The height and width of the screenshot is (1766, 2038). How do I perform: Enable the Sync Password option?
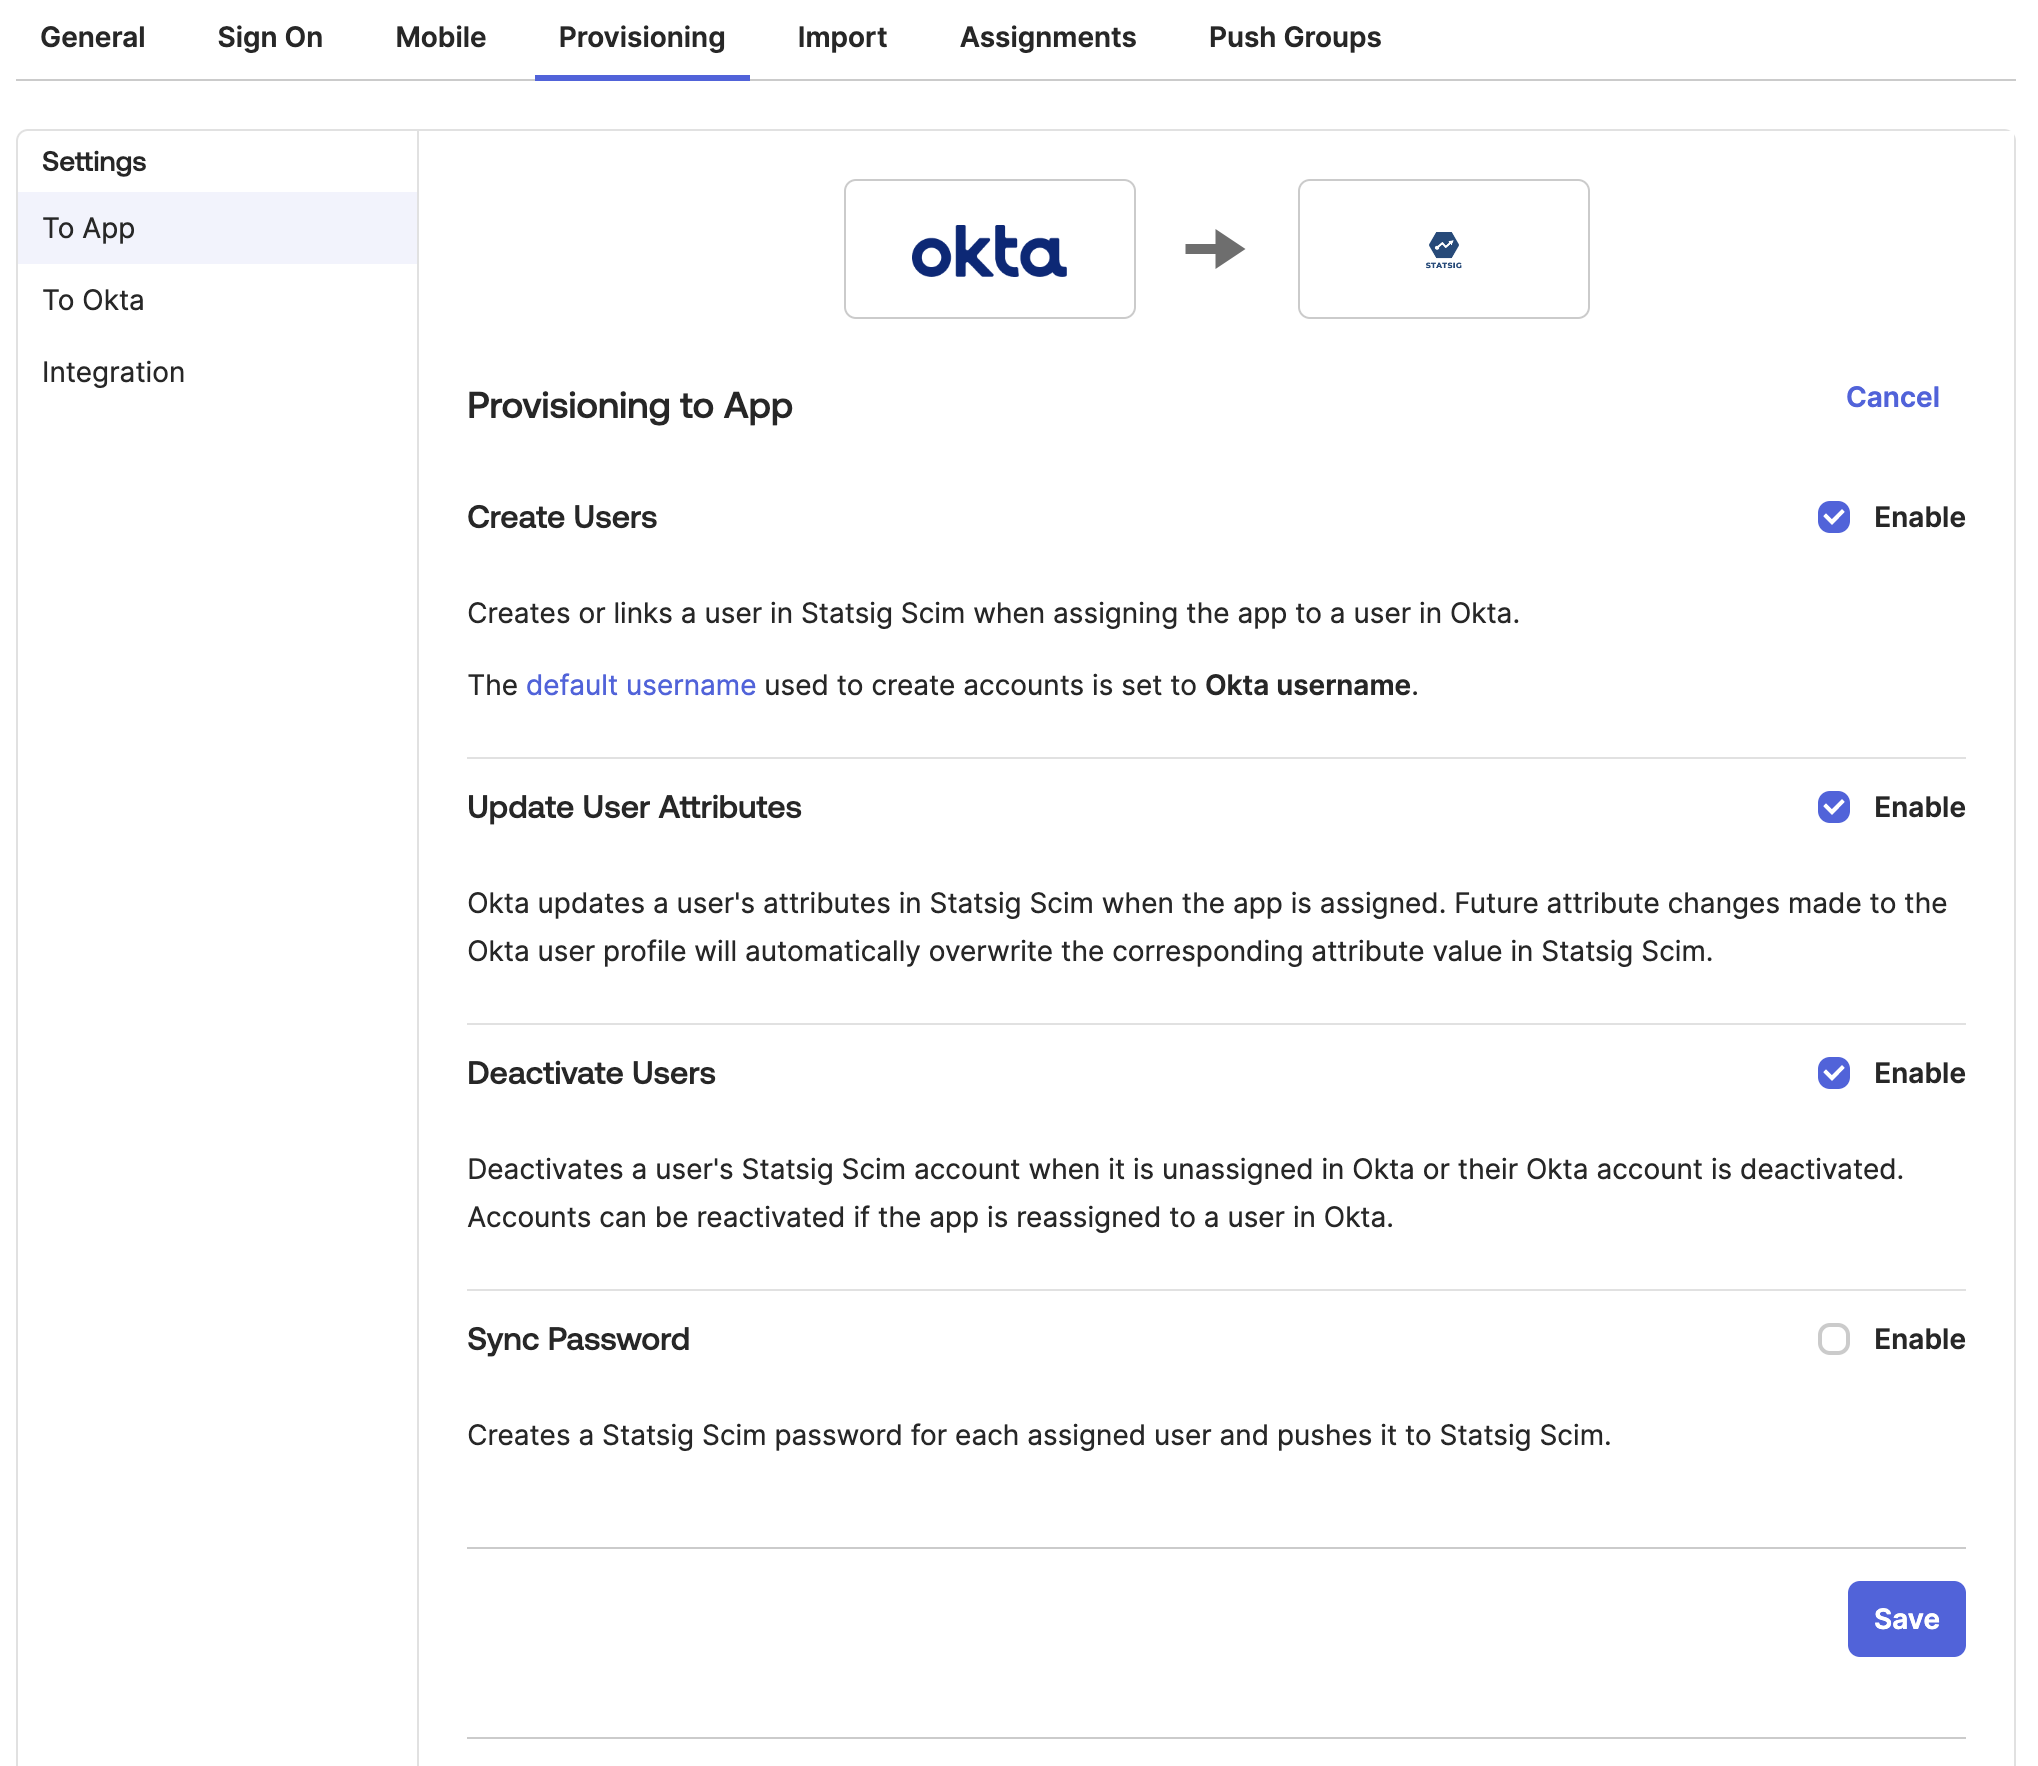click(x=1833, y=1340)
